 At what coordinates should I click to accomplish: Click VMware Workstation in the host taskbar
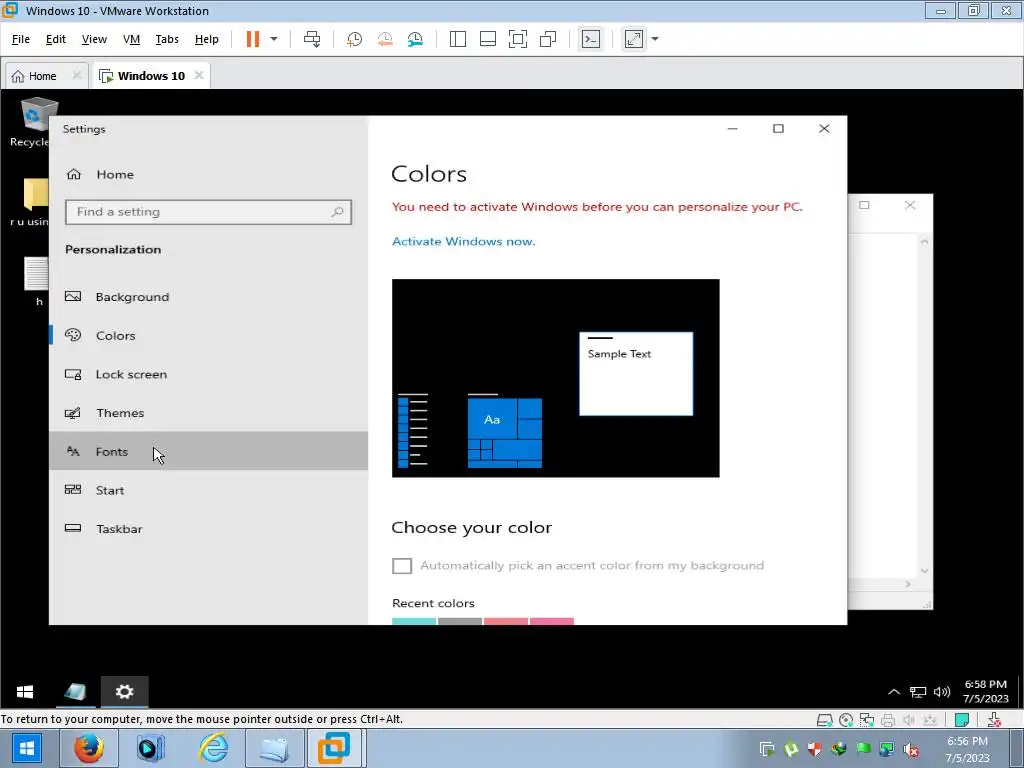(334, 748)
